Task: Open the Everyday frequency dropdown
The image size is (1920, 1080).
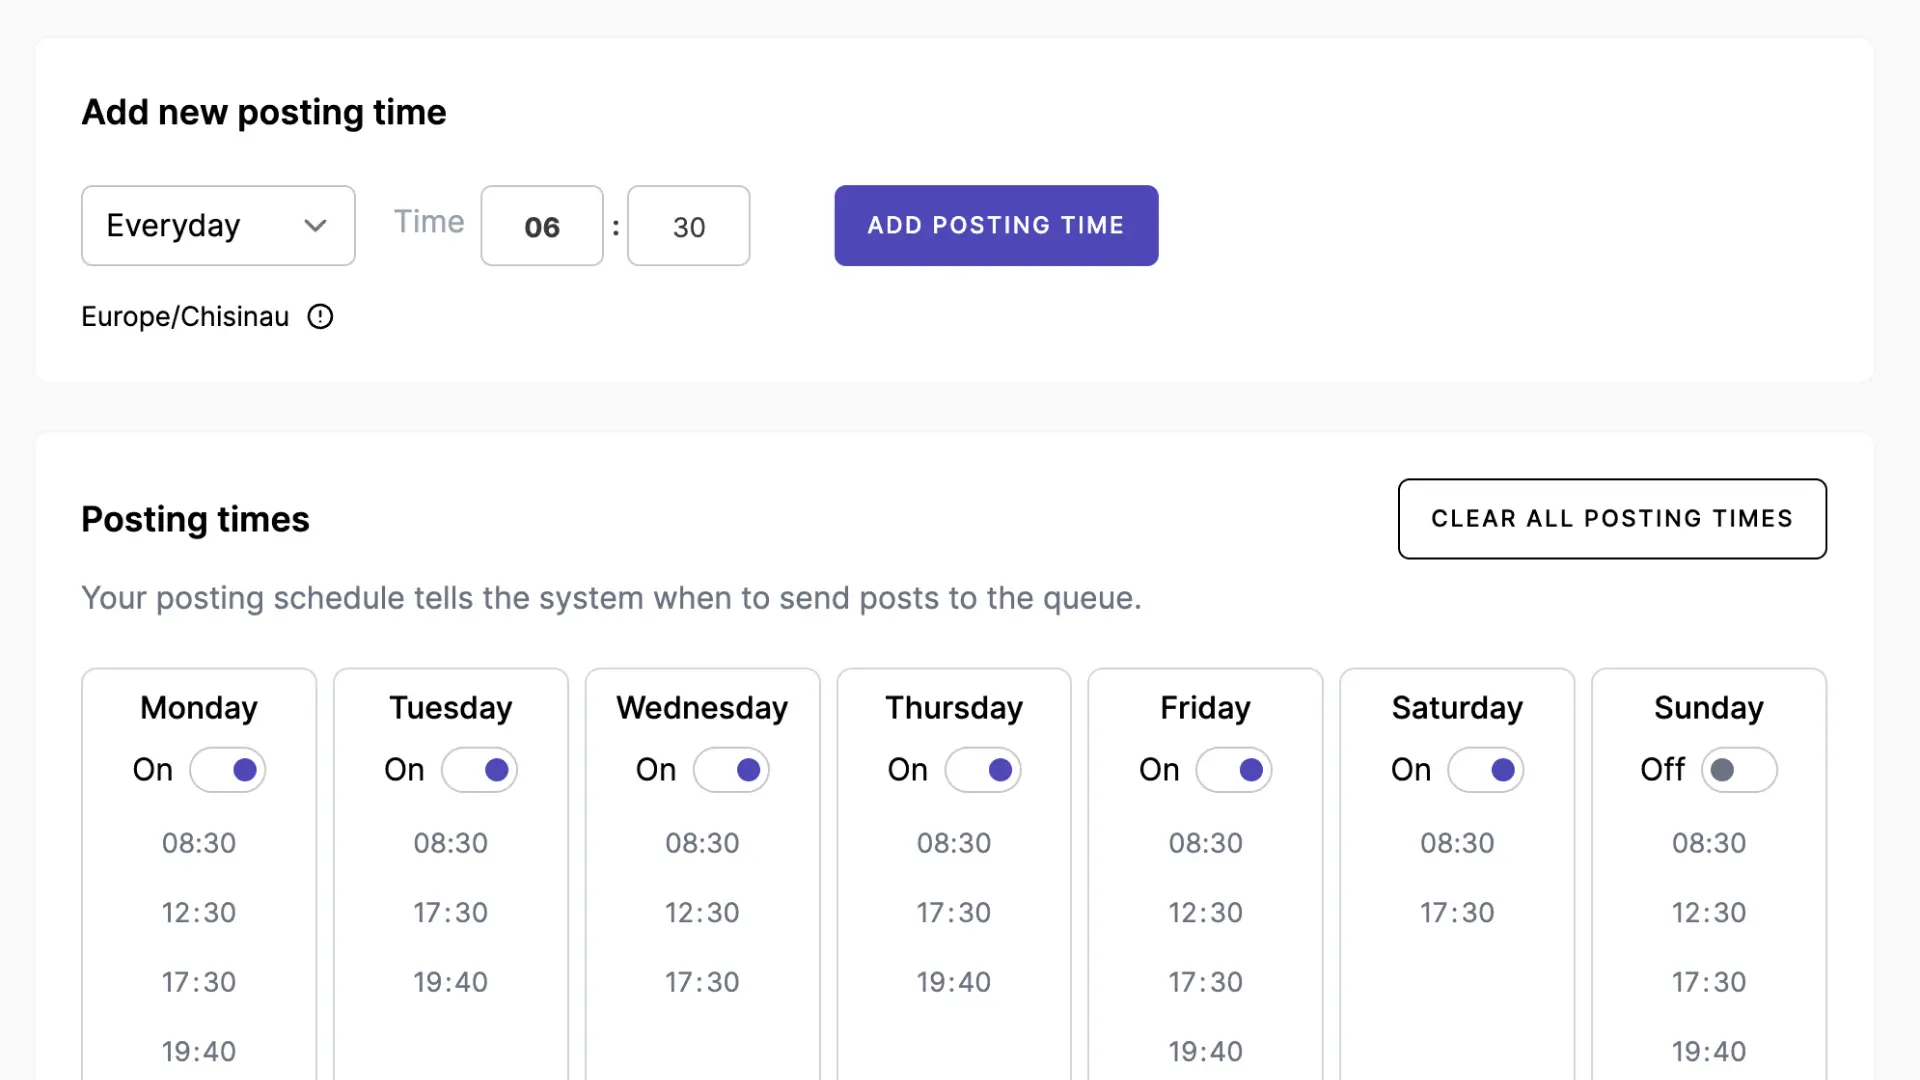Action: [x=218, y=226]
